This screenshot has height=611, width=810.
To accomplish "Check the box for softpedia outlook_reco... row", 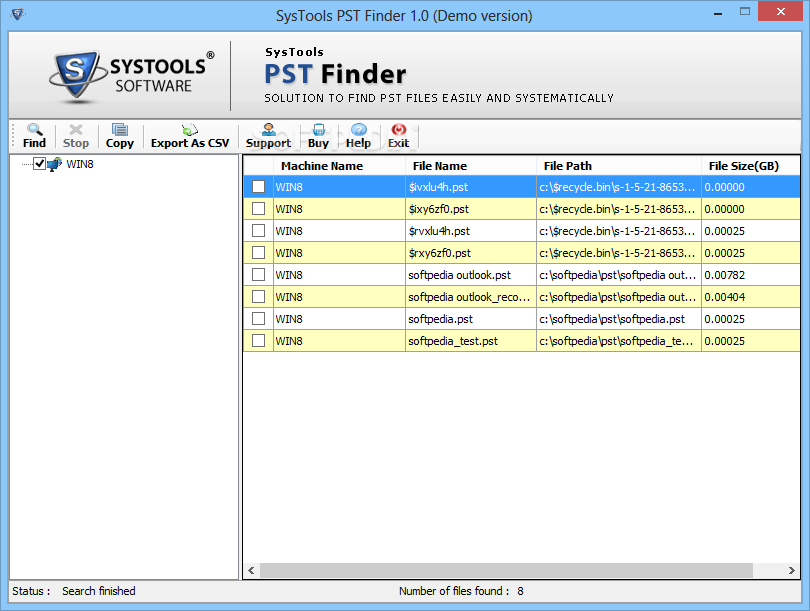I will tap(258, 296).
